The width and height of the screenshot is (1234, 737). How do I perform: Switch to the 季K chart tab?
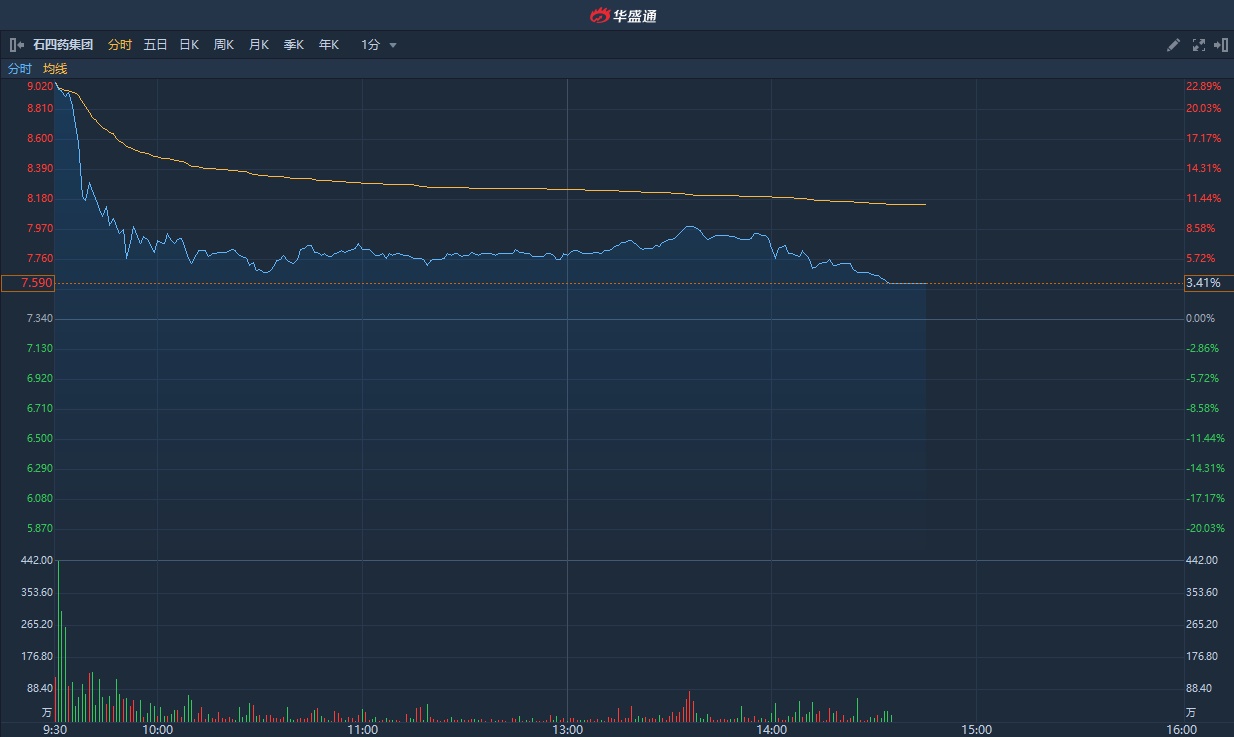[294, 45]
